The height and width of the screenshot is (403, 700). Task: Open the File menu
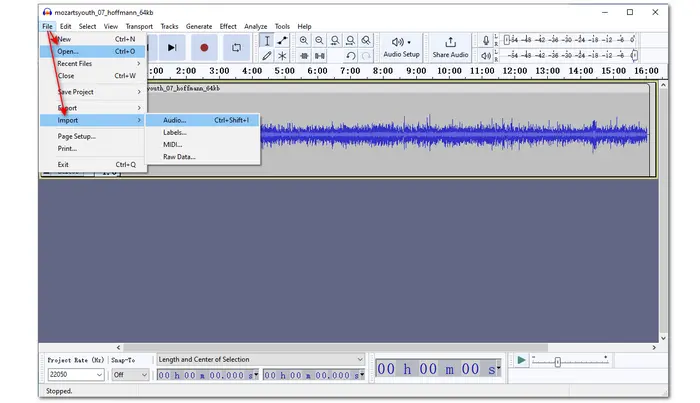[x=47, y=26]
